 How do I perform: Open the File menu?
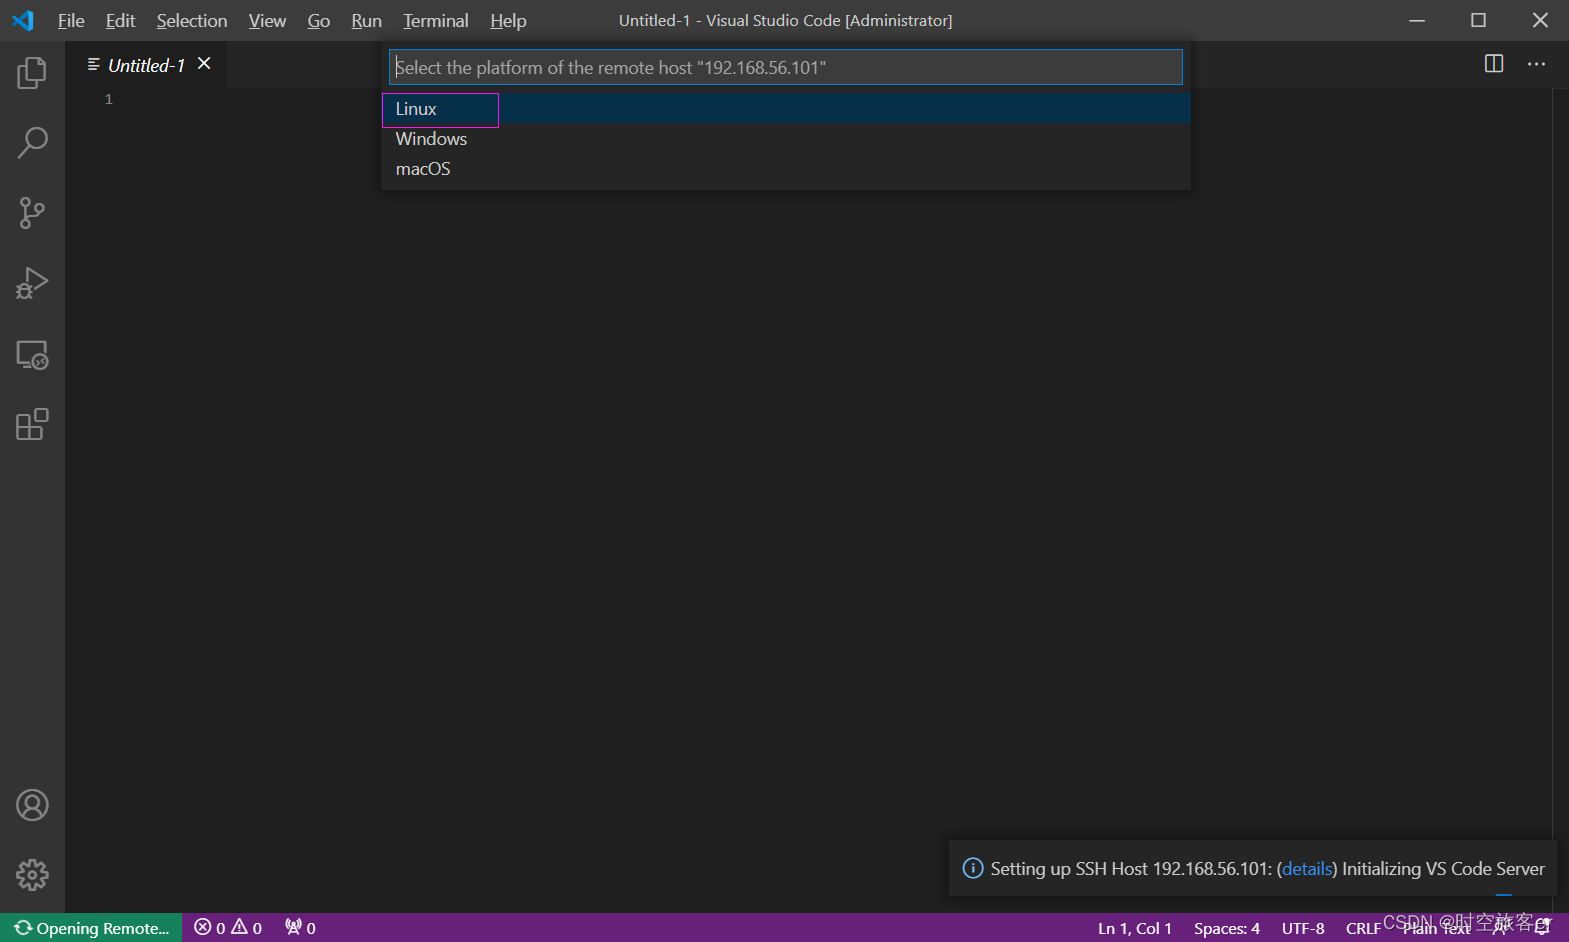pos(71,21)
